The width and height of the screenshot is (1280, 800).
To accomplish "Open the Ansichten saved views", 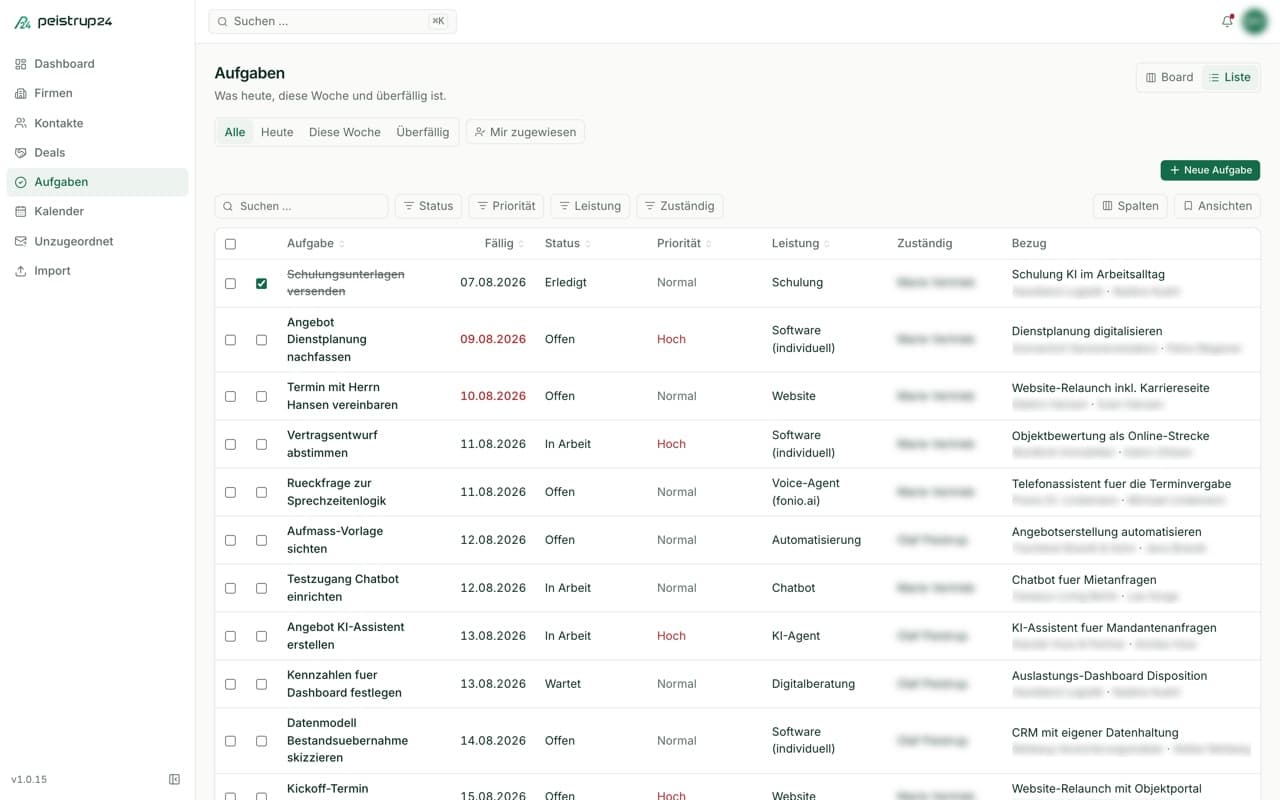I will [x=1217, y=206].
